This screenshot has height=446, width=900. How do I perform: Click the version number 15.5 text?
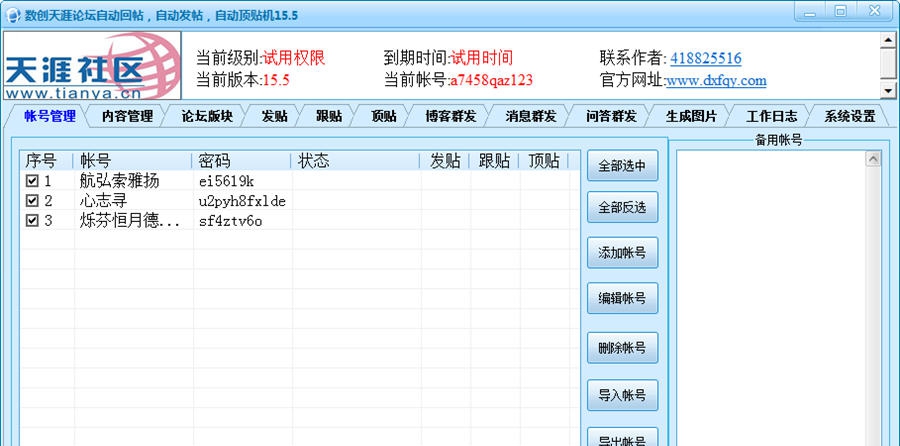pos(276,80)
